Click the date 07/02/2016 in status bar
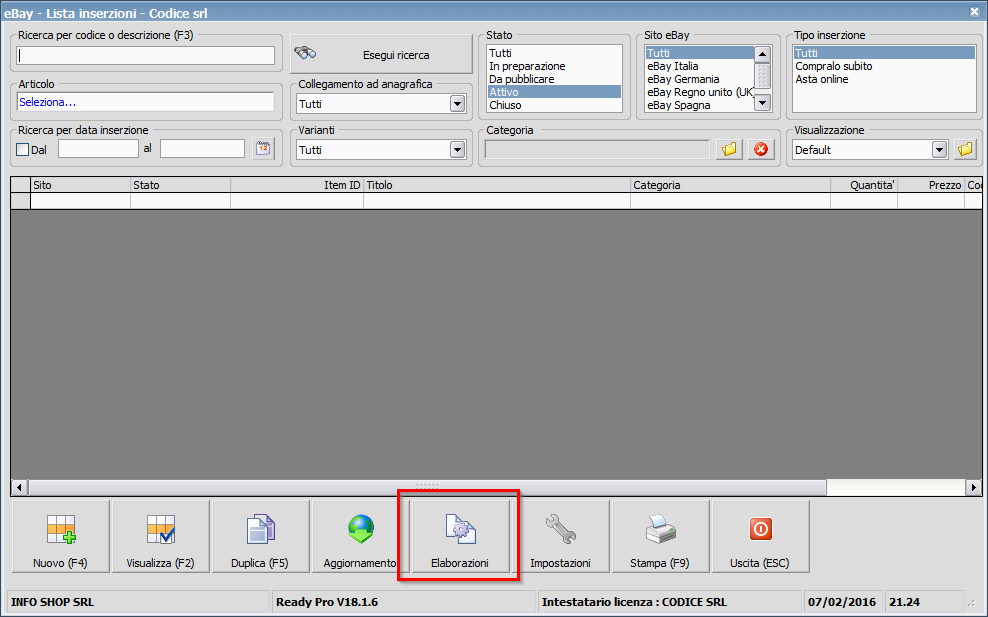This screenshot has width=988, height=617. (x=842, y=602)
